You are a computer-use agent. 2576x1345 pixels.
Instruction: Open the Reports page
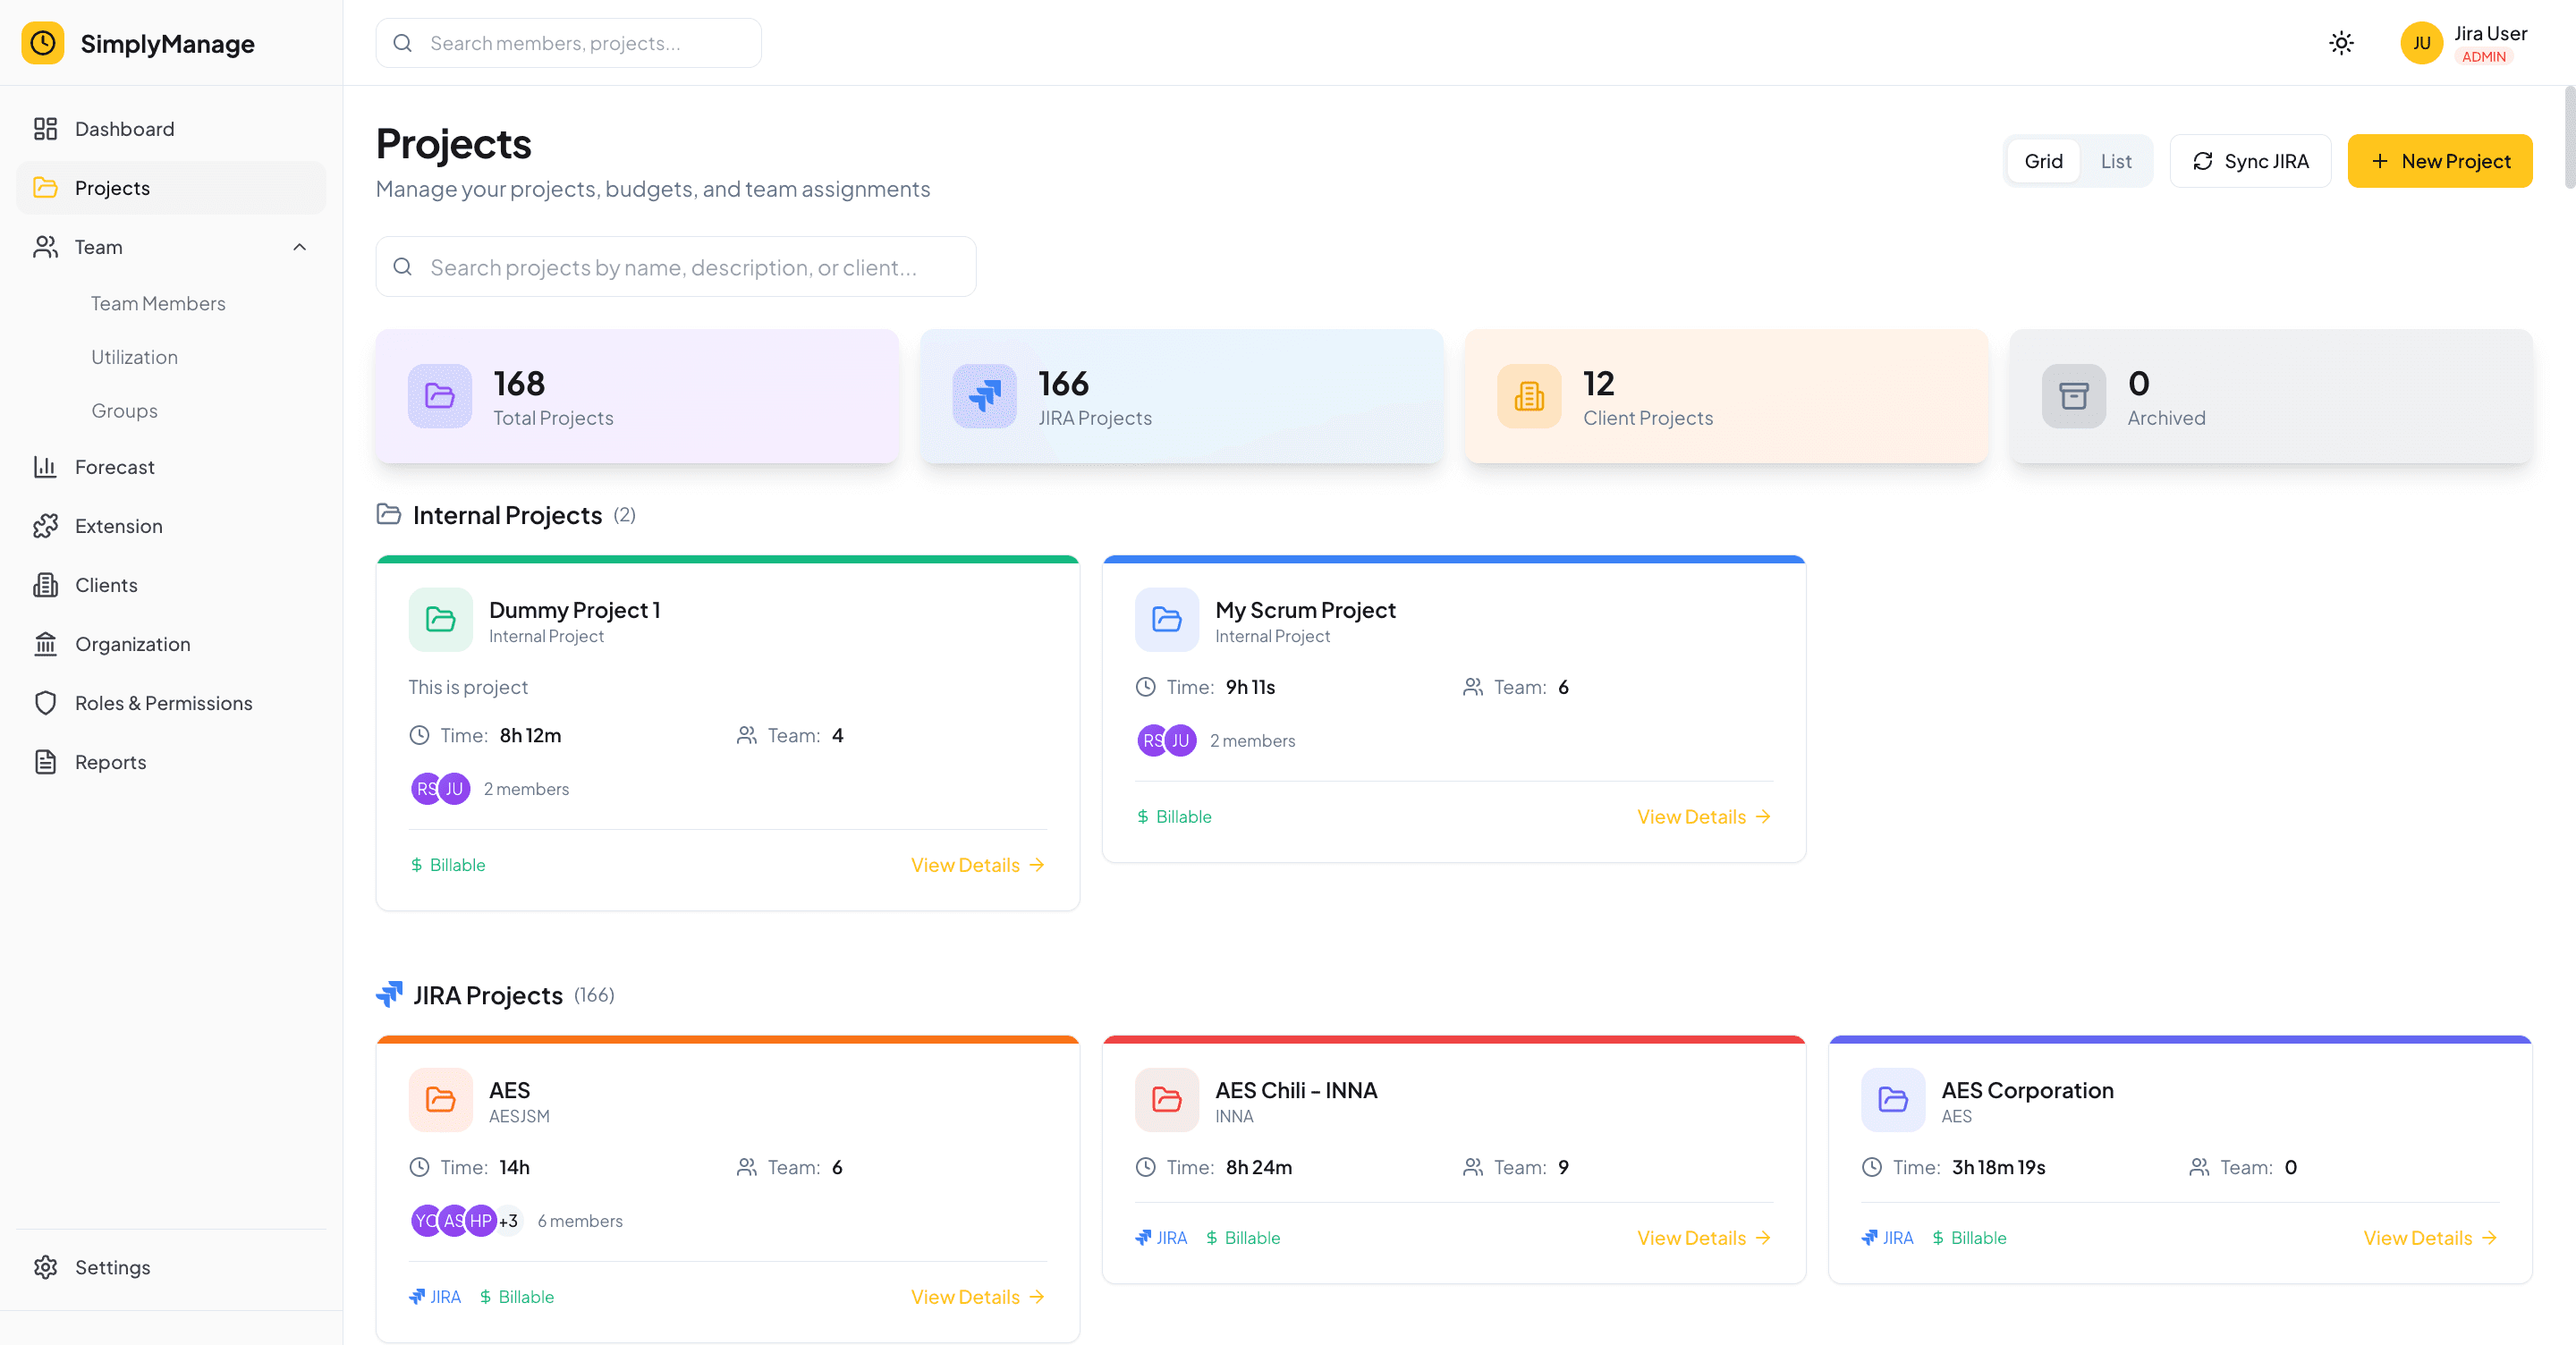(x=111, y=761)
